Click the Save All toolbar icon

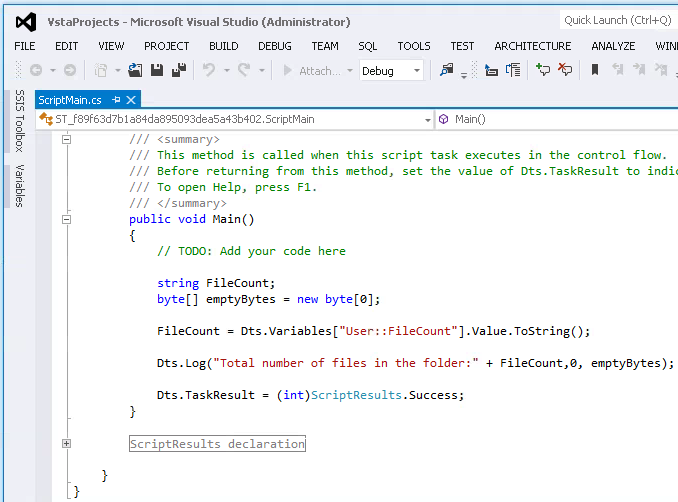pos(178,70)
